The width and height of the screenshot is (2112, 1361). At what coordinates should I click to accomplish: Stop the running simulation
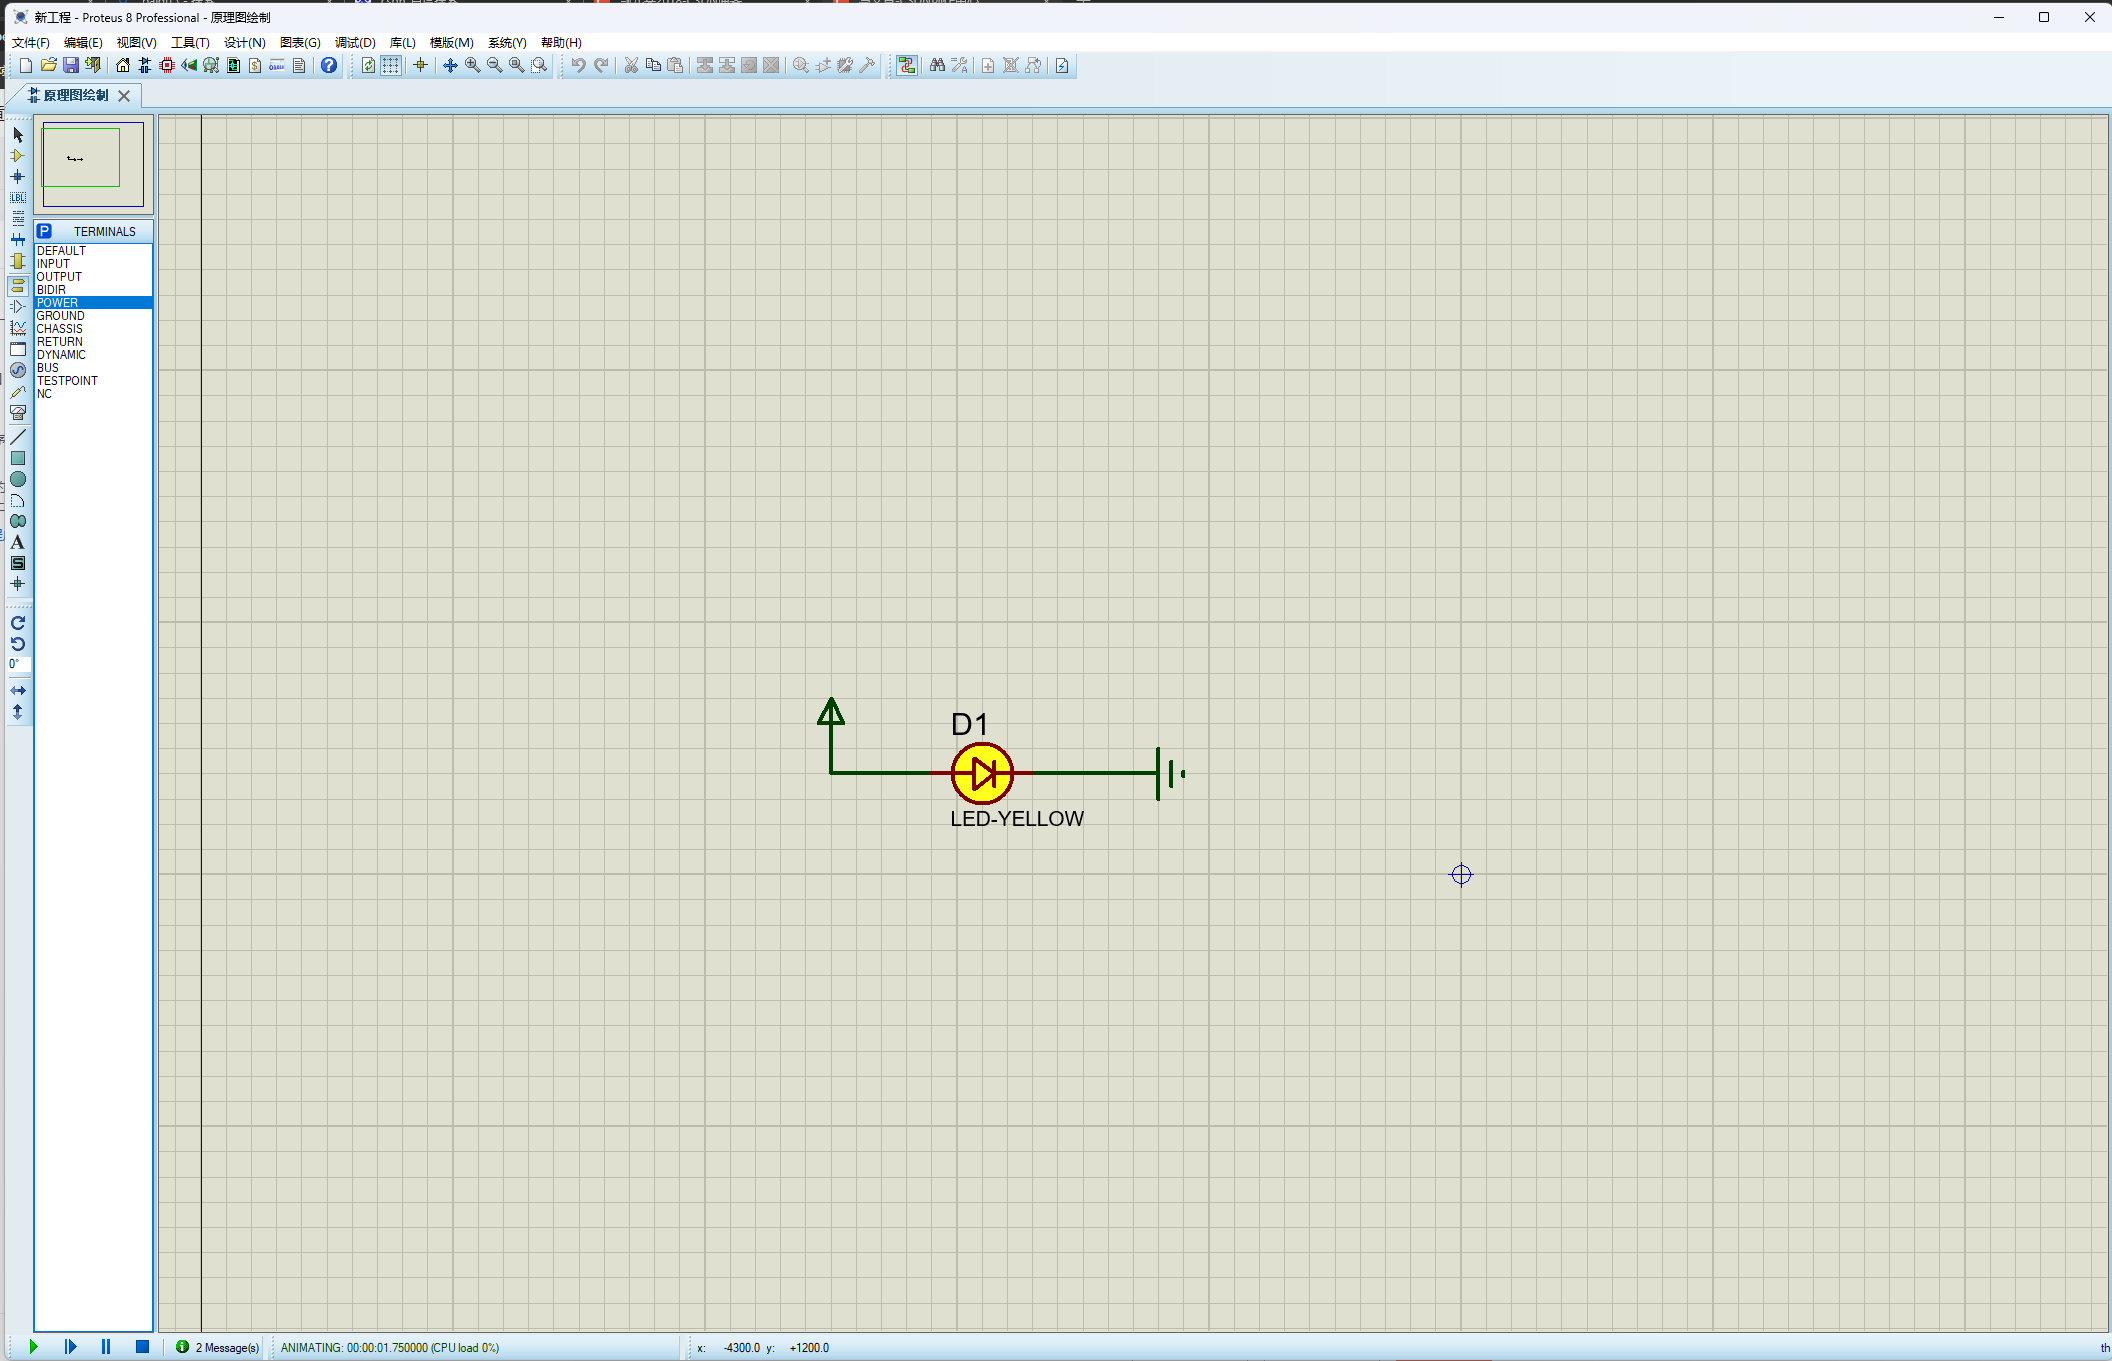142,1347
